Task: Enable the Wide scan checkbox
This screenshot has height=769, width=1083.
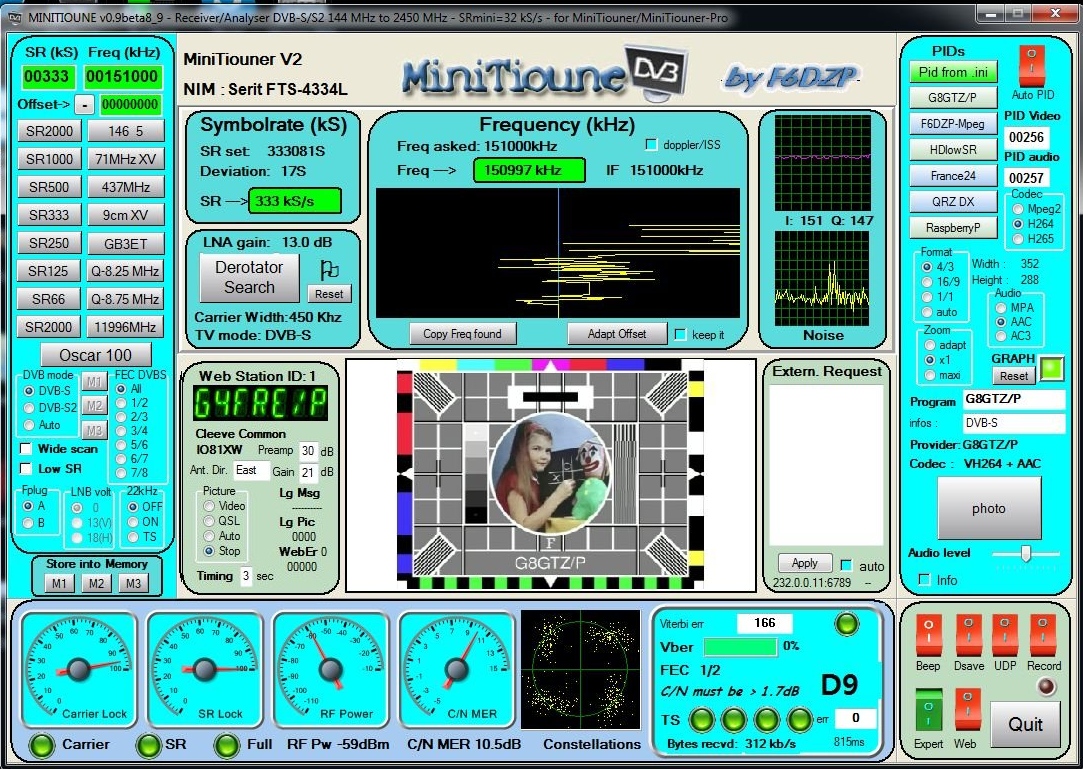Action: click(x=26, y=448)
